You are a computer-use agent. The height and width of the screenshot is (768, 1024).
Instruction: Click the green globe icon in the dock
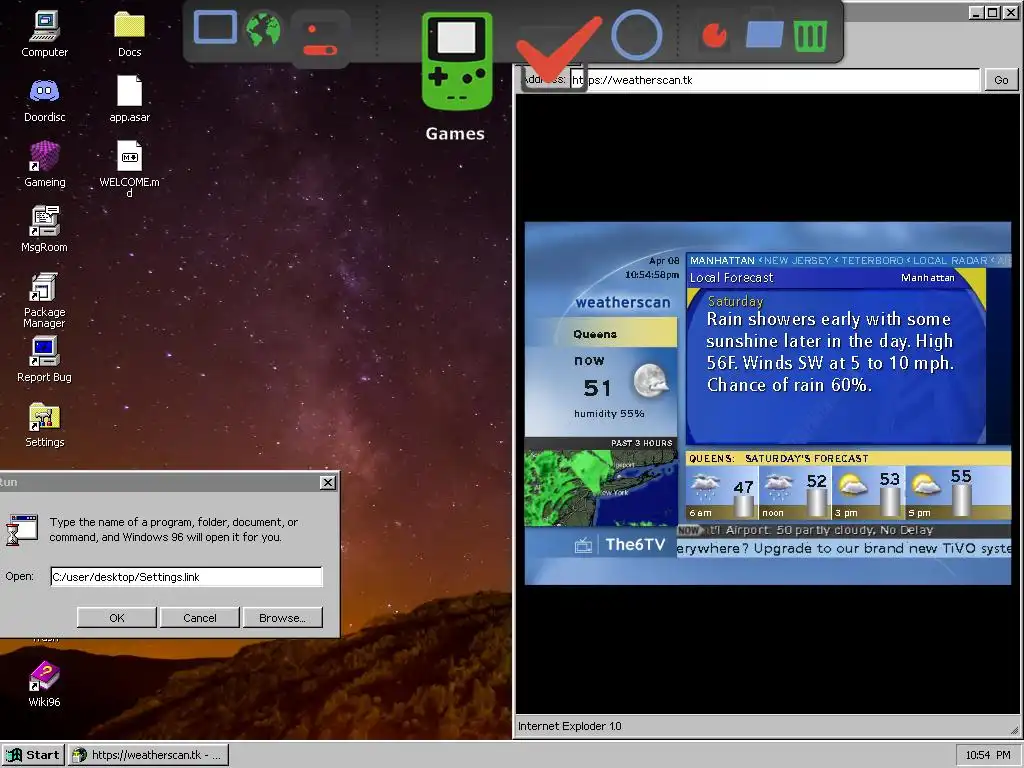pos(263,30)
